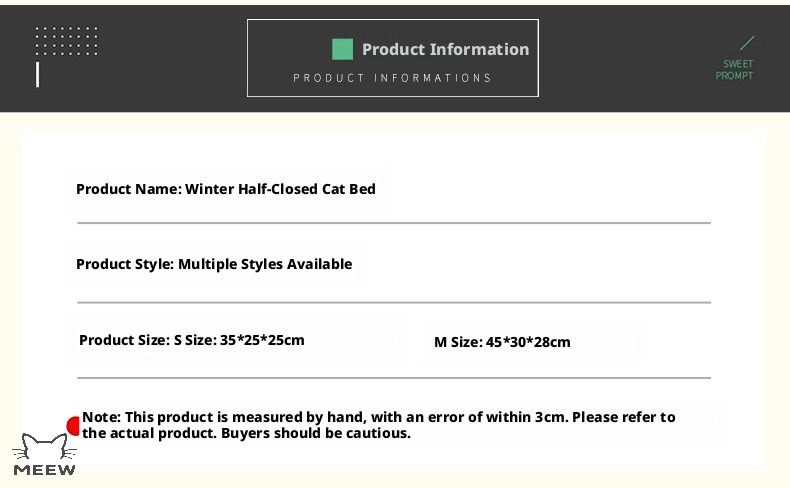Click the MEEW cat logo
The width and height of the screenshot is (790, 488).
tap(44, 454)
